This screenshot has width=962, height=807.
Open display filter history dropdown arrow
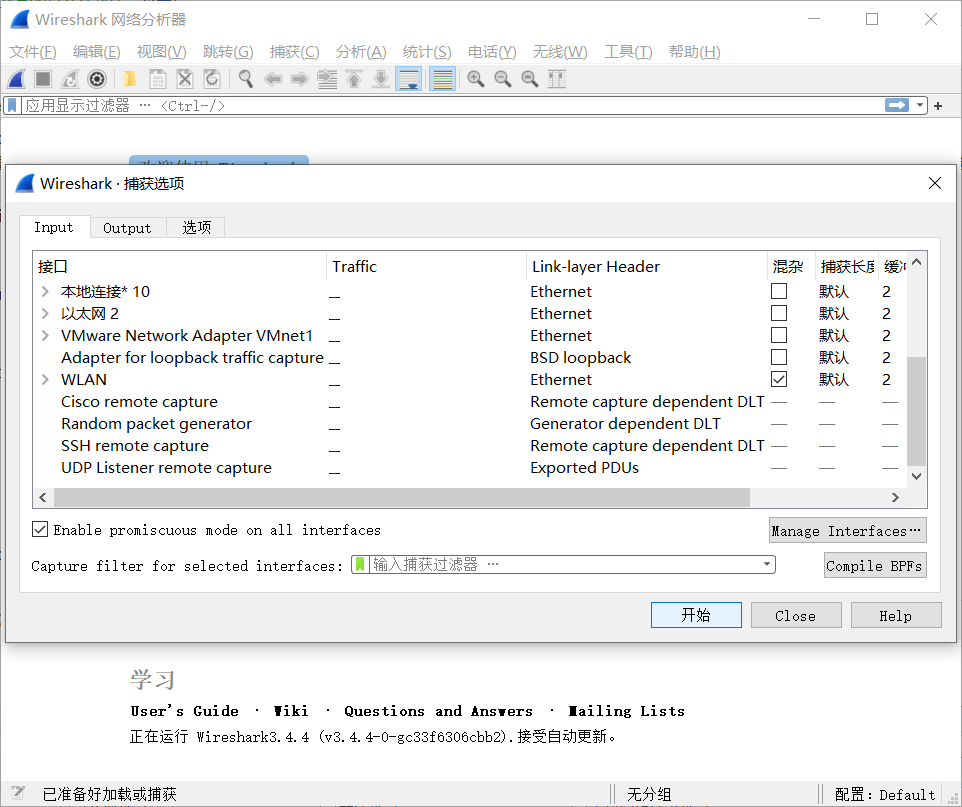(x=920, y=106)
